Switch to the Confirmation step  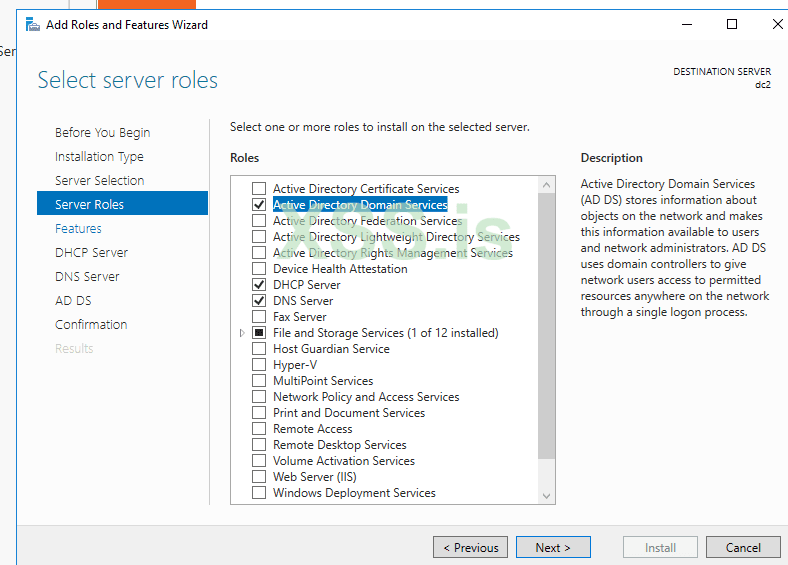tap(91, 325)
